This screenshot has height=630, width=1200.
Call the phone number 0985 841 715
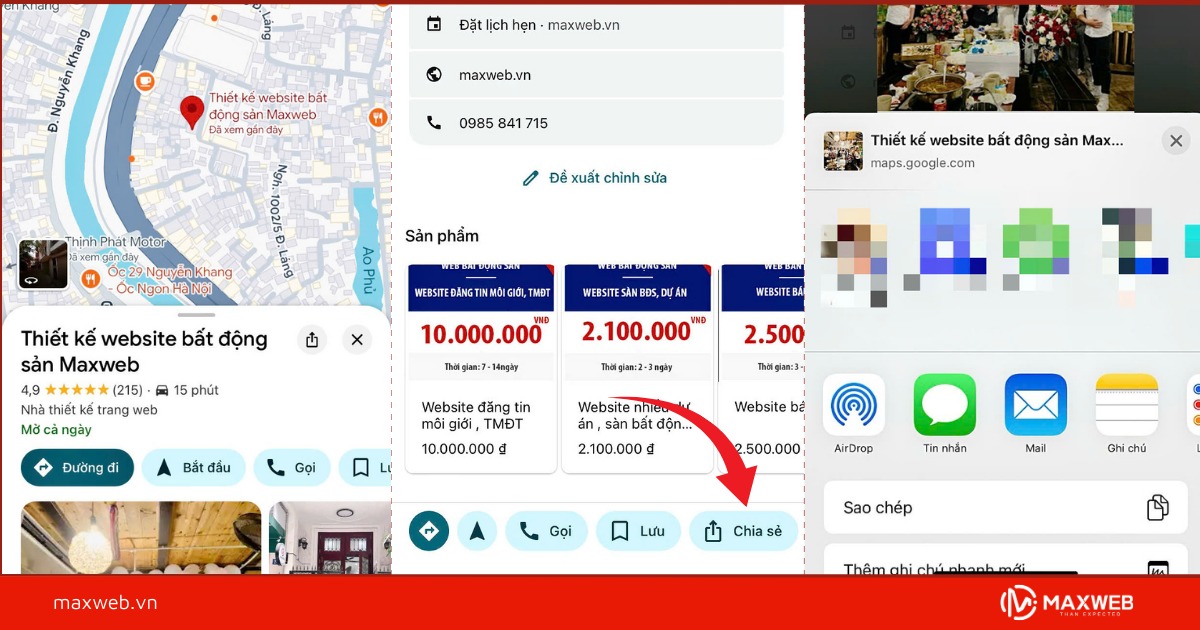click(596, 123)
